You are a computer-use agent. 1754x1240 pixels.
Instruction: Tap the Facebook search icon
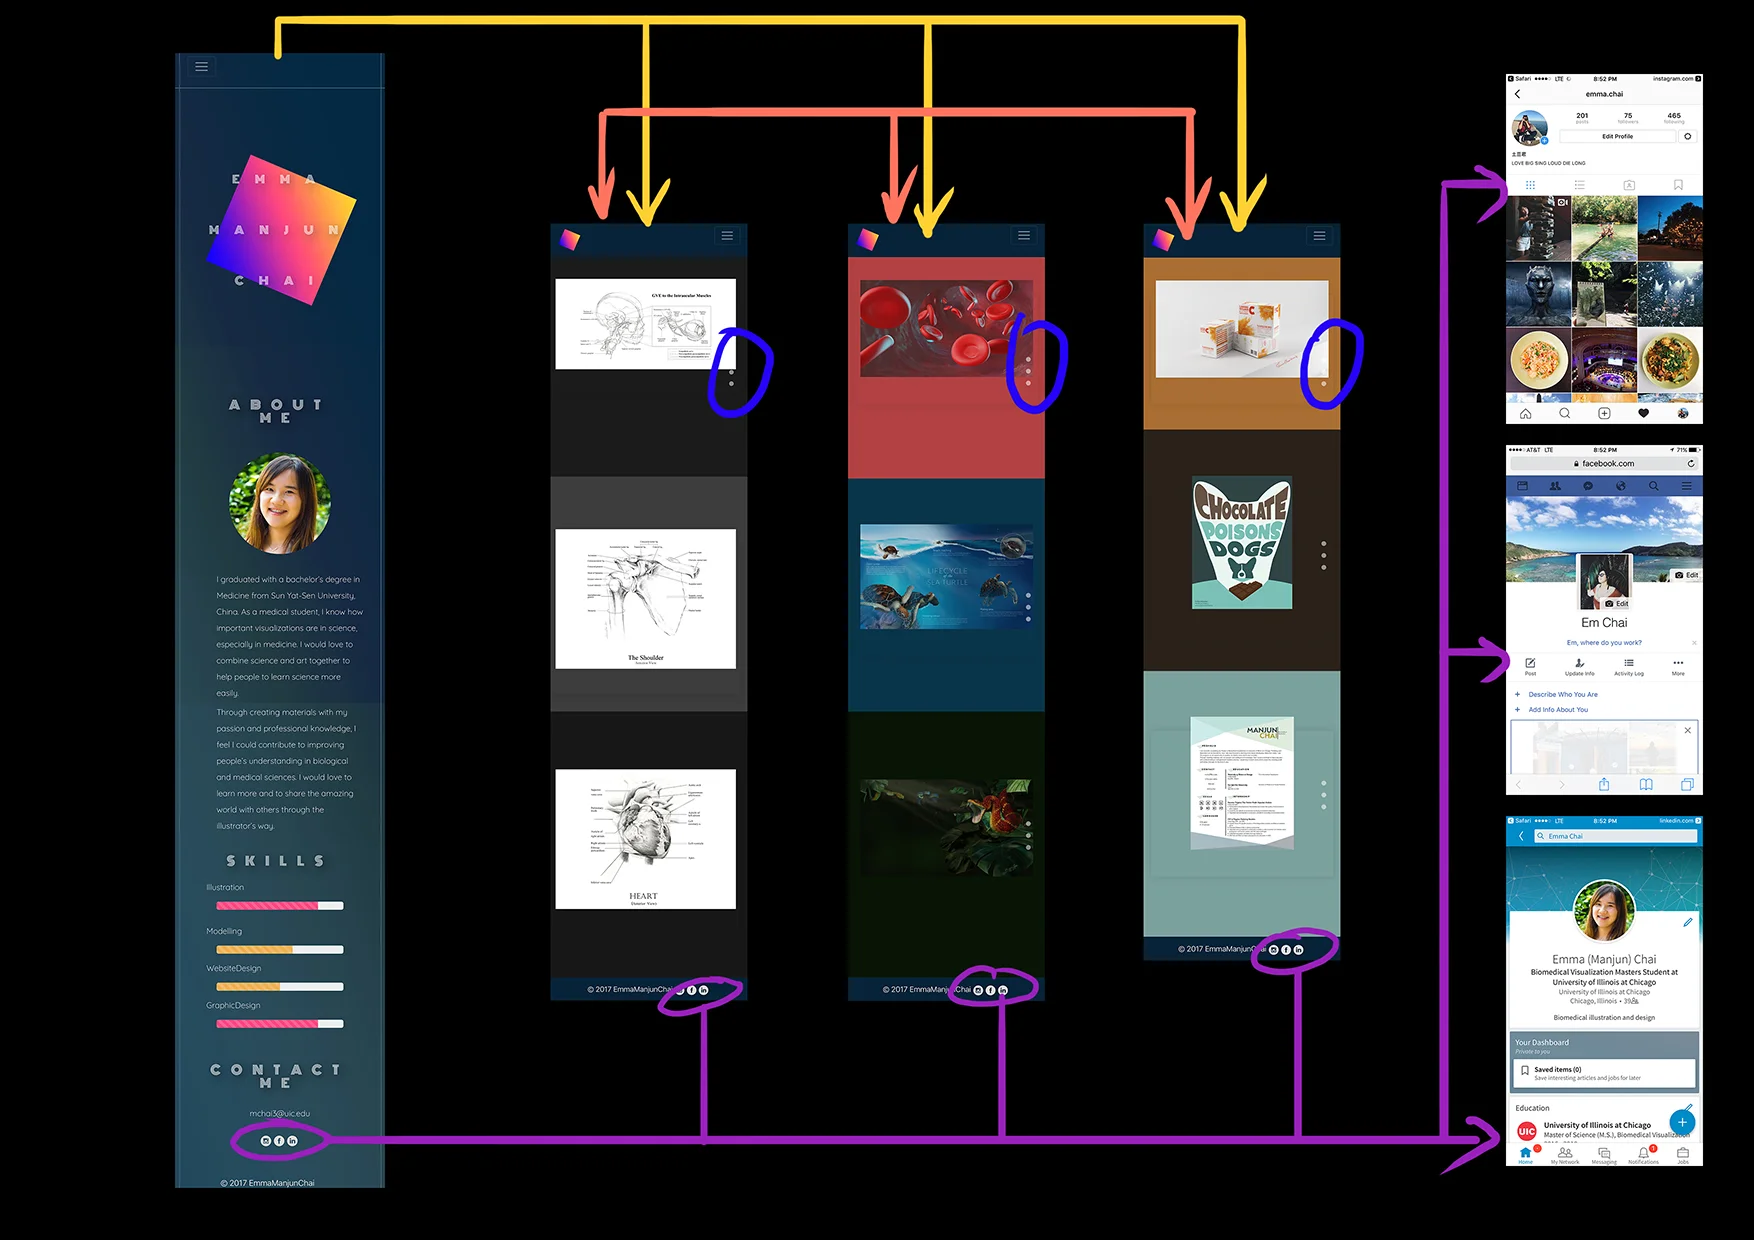point(1654,486)
